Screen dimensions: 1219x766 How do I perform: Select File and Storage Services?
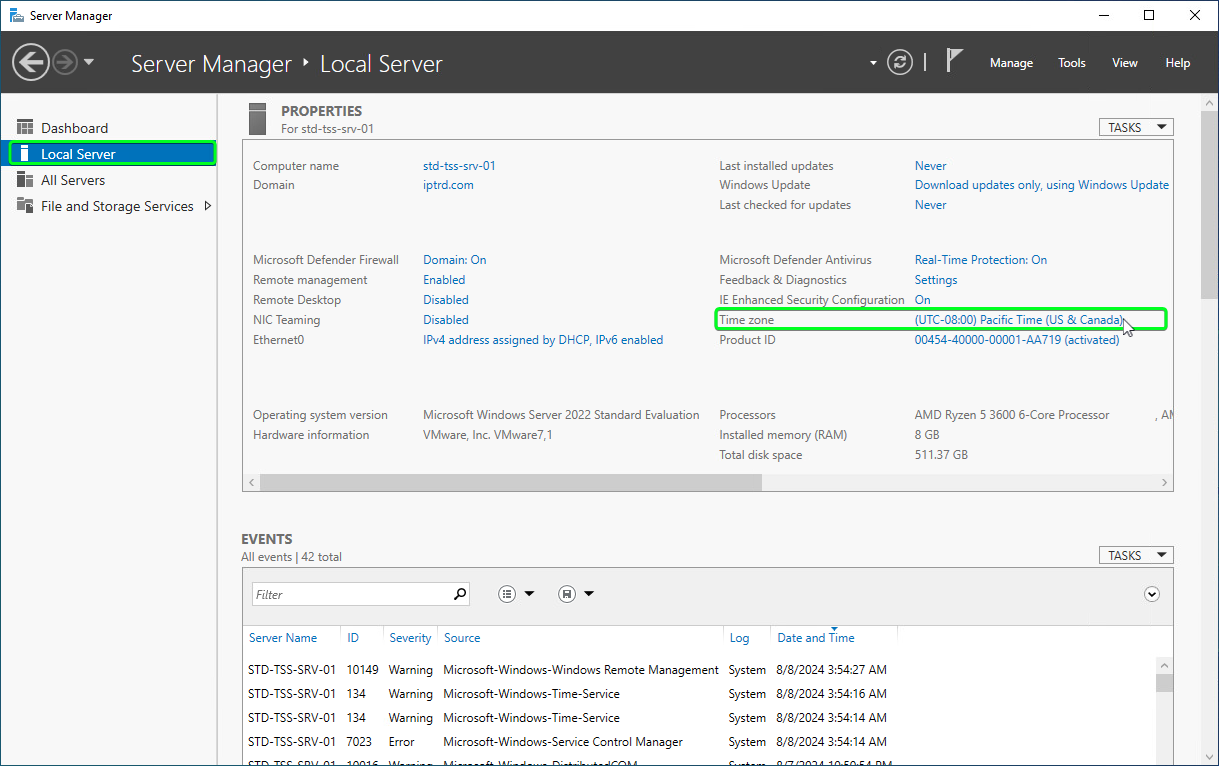click(117, 206)
